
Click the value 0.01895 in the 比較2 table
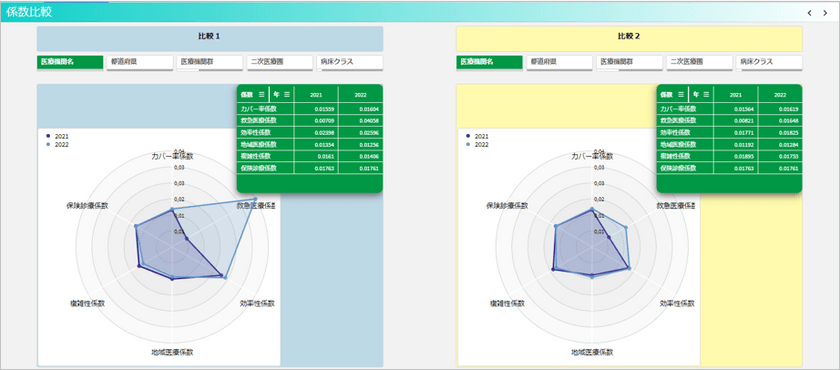[745, 156]
